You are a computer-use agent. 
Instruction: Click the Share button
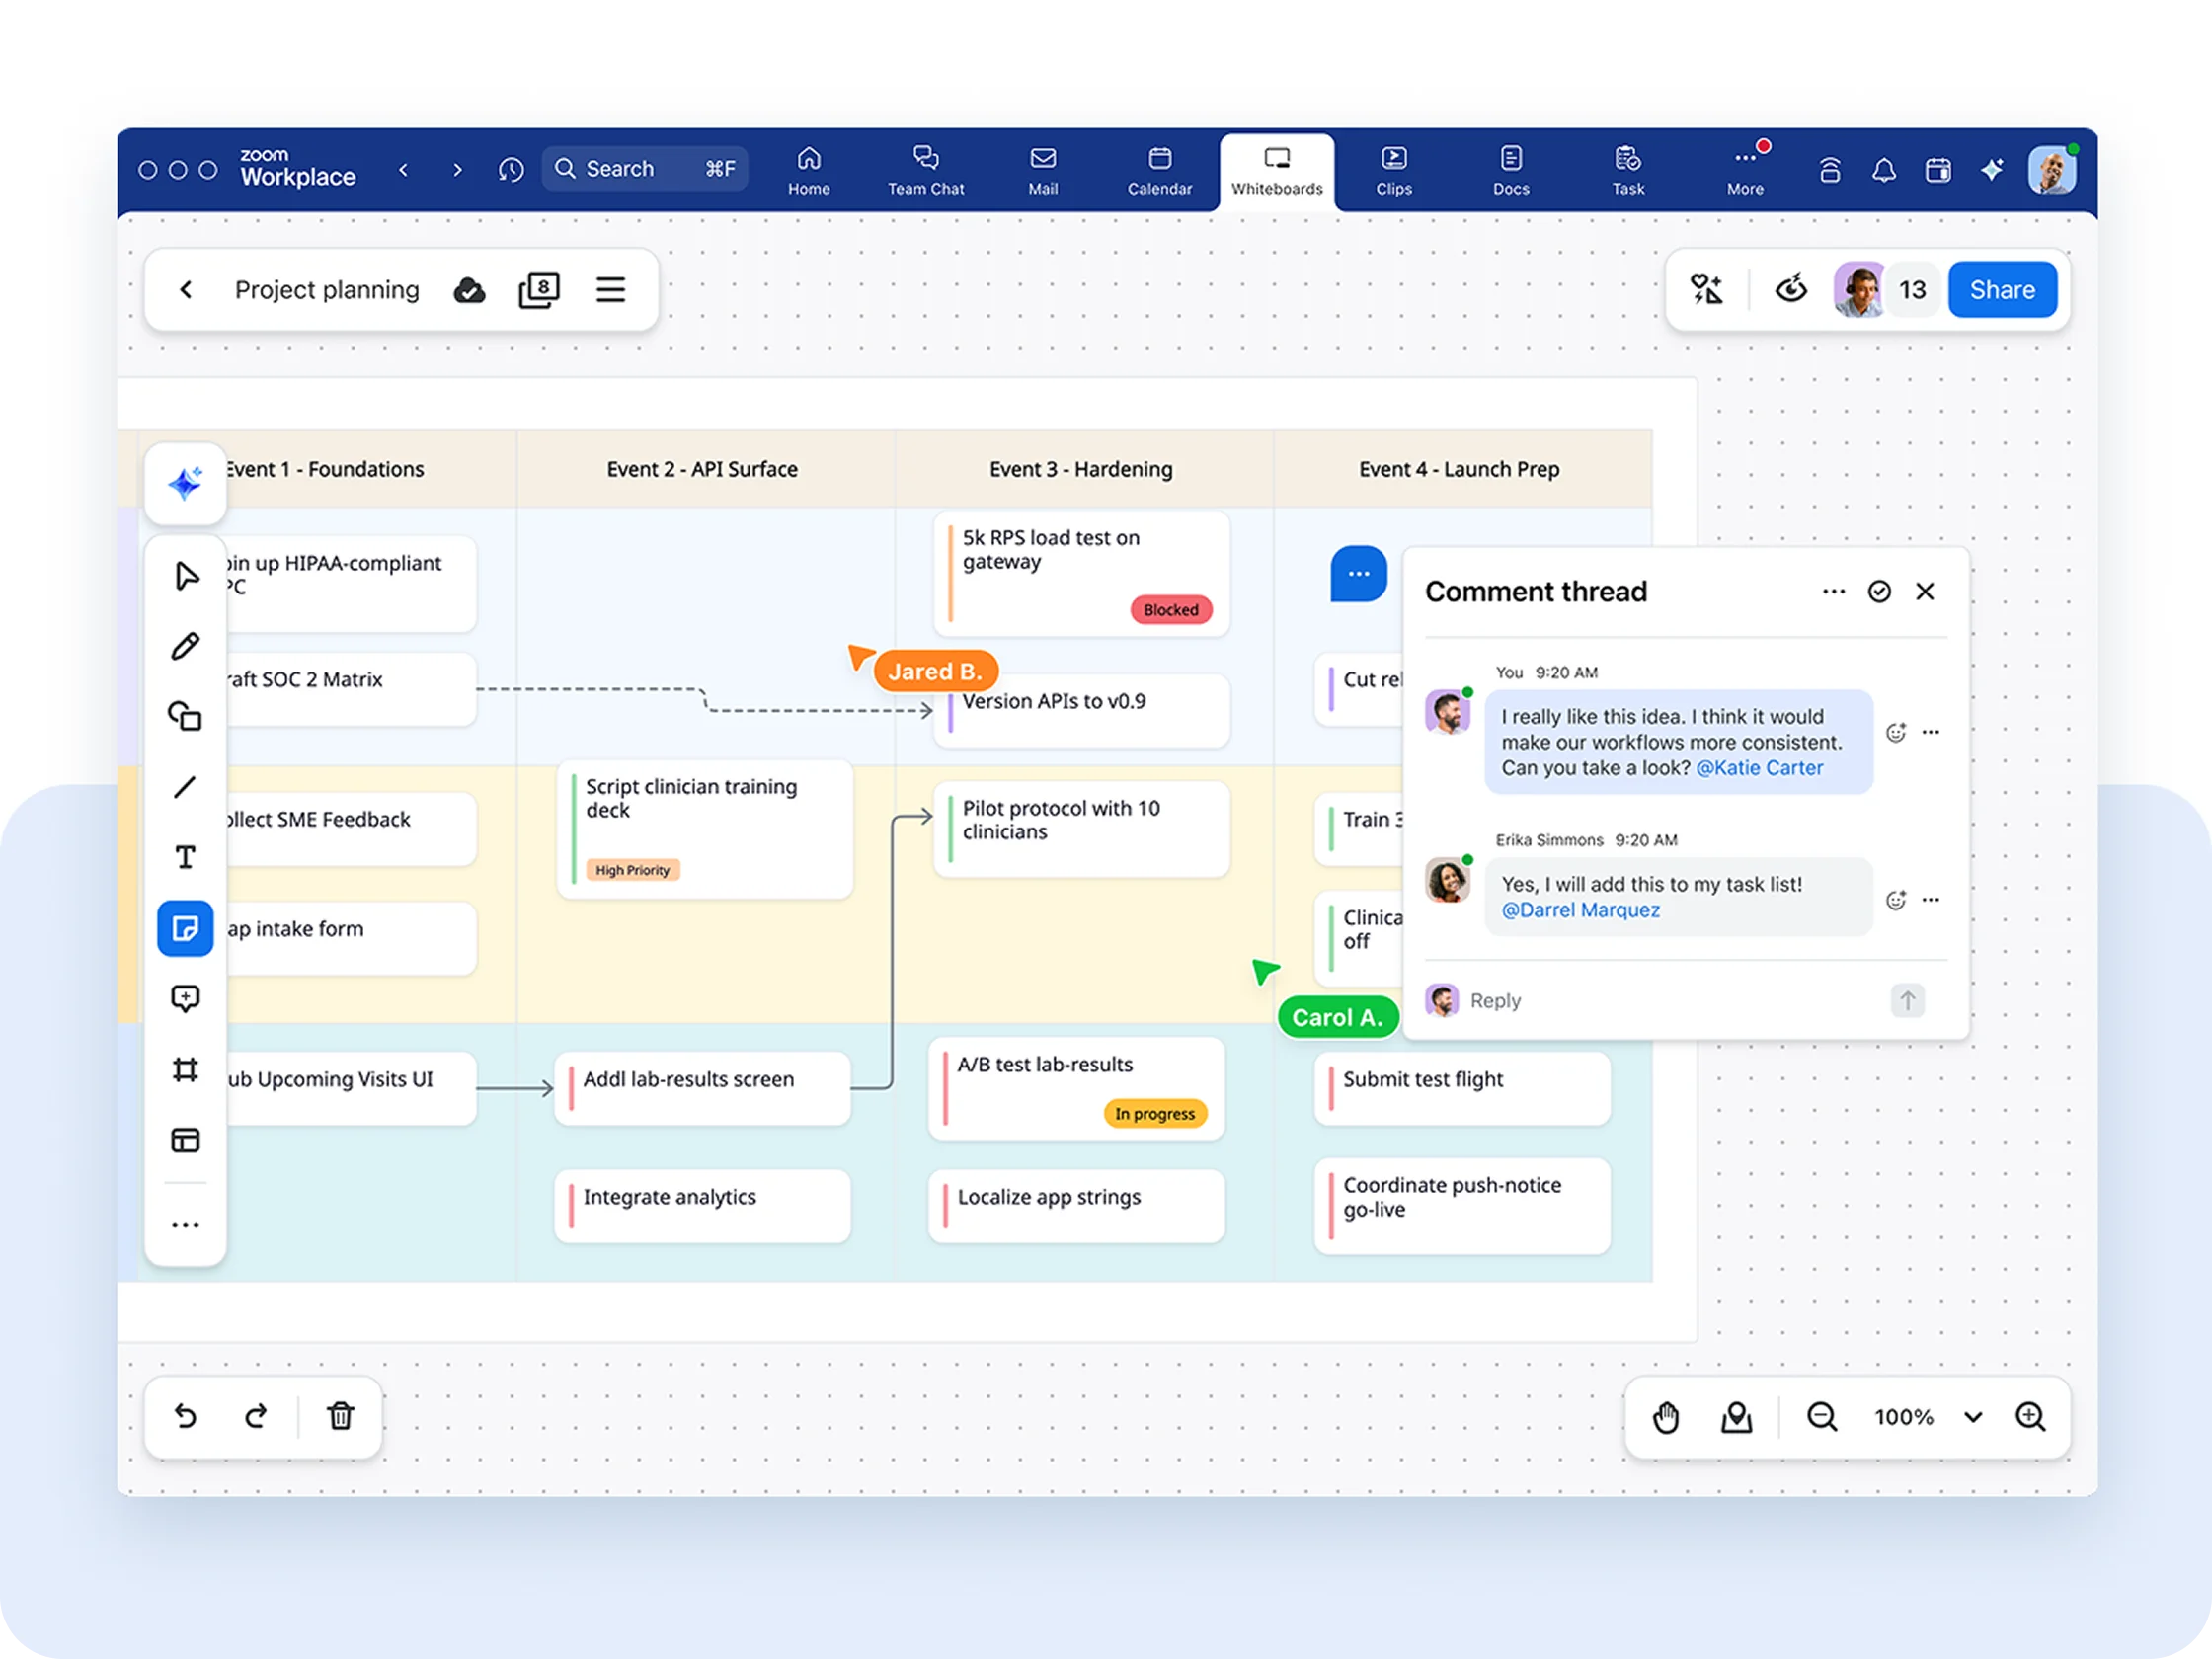[x=2001, y=289]
